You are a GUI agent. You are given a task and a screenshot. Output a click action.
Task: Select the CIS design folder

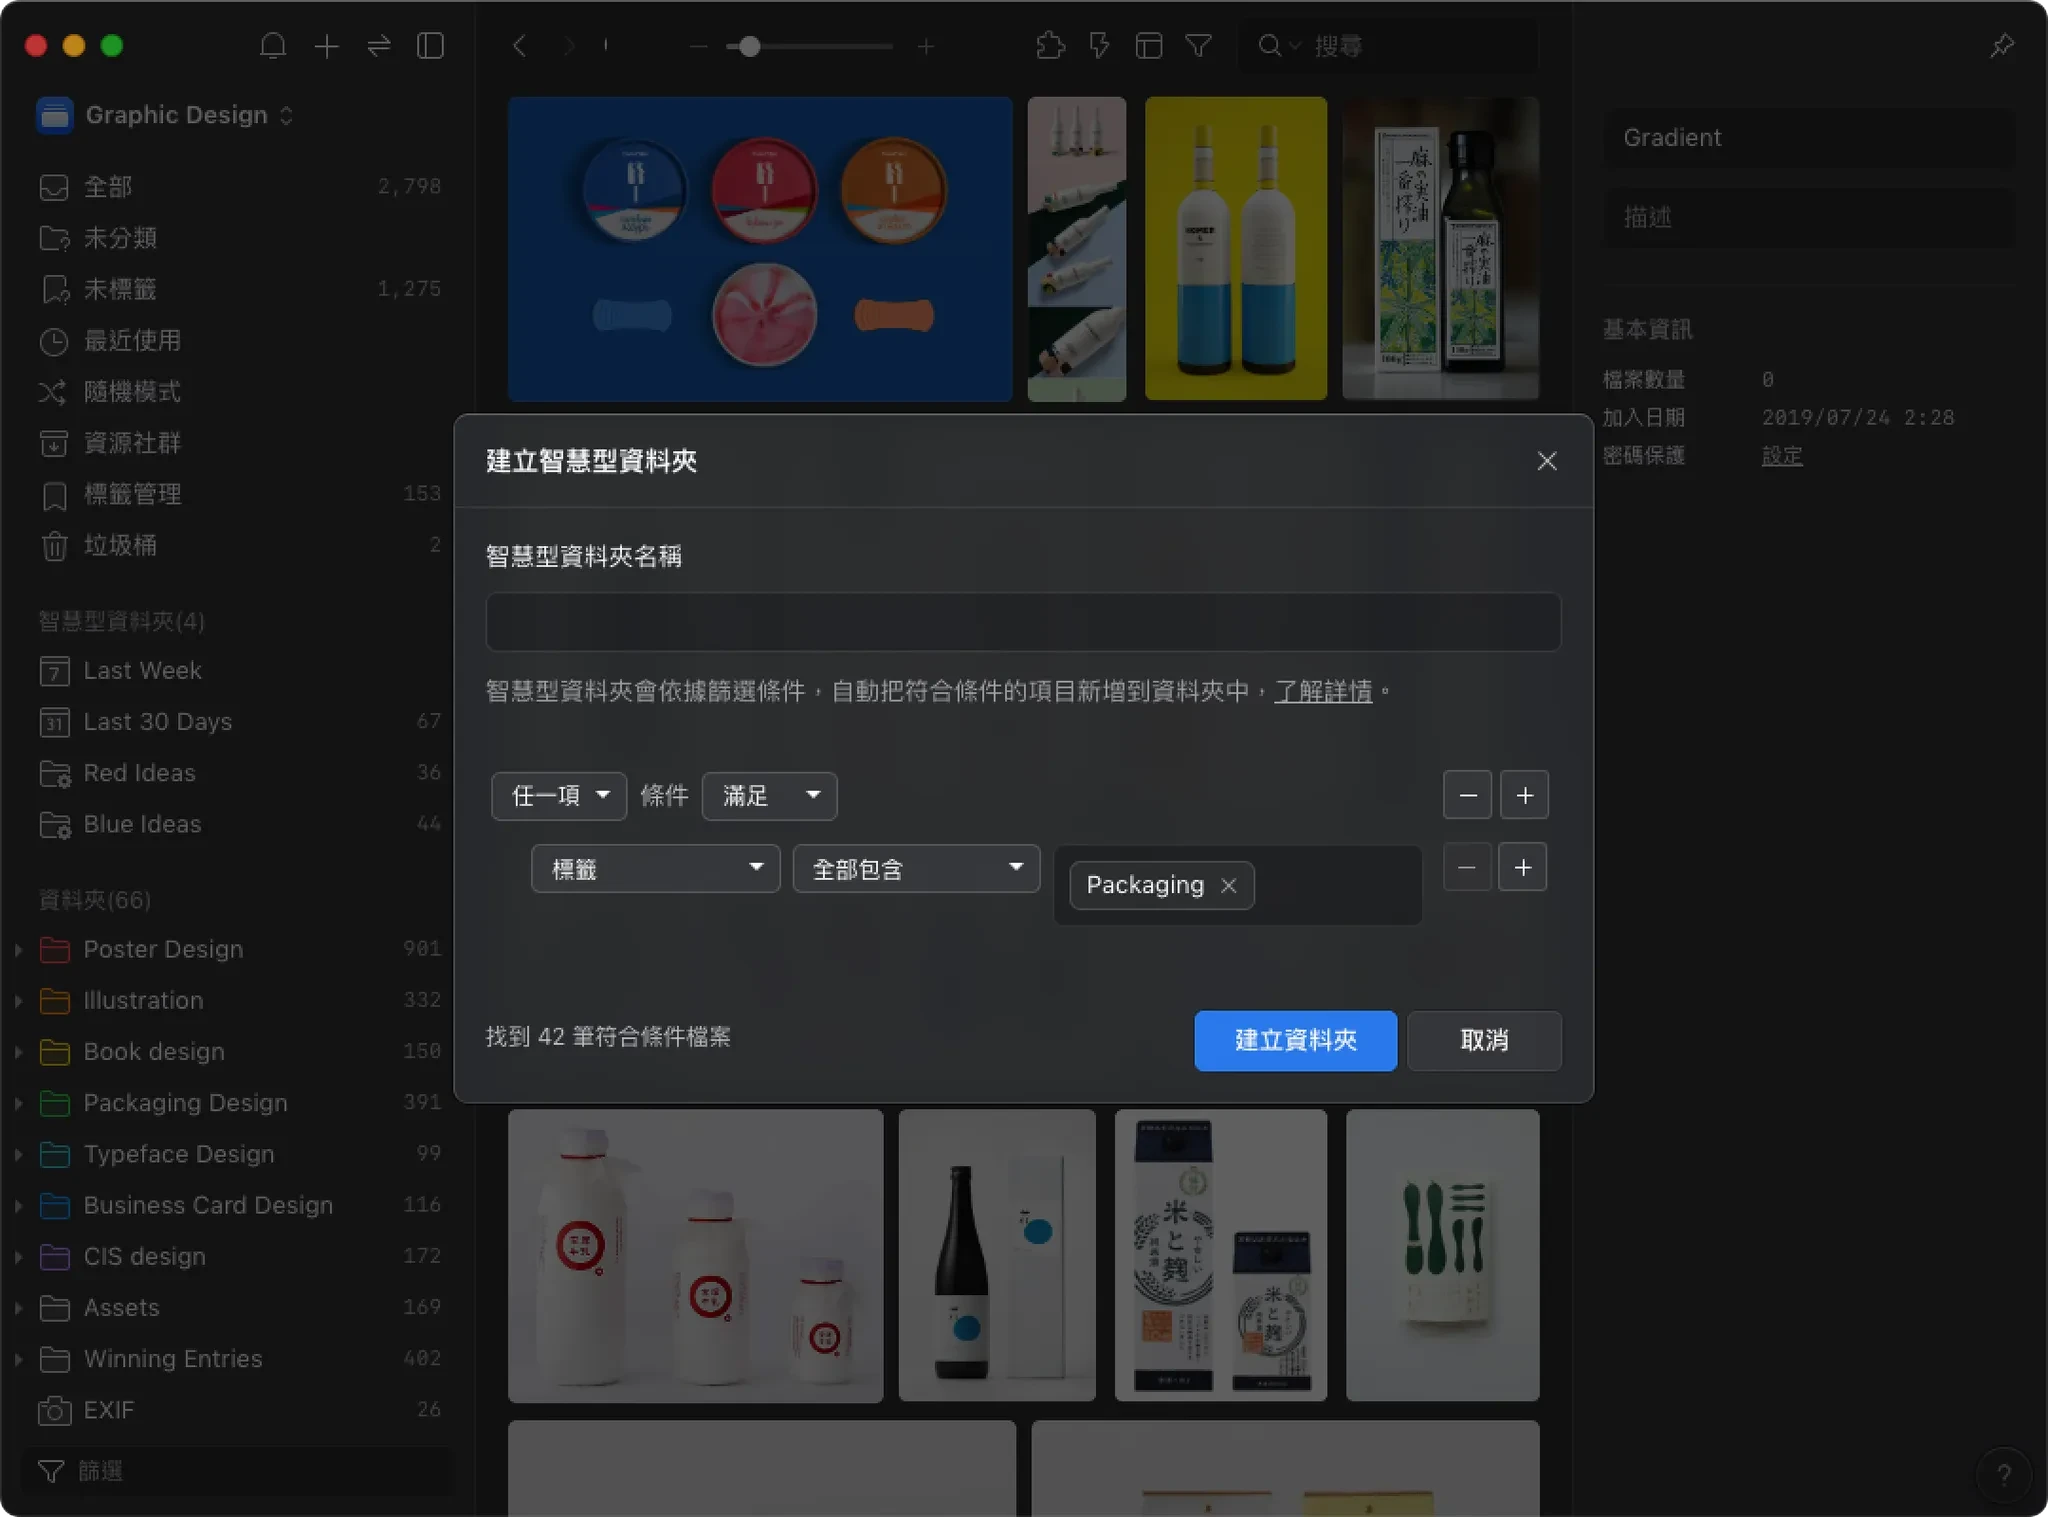coord(238,1256)
